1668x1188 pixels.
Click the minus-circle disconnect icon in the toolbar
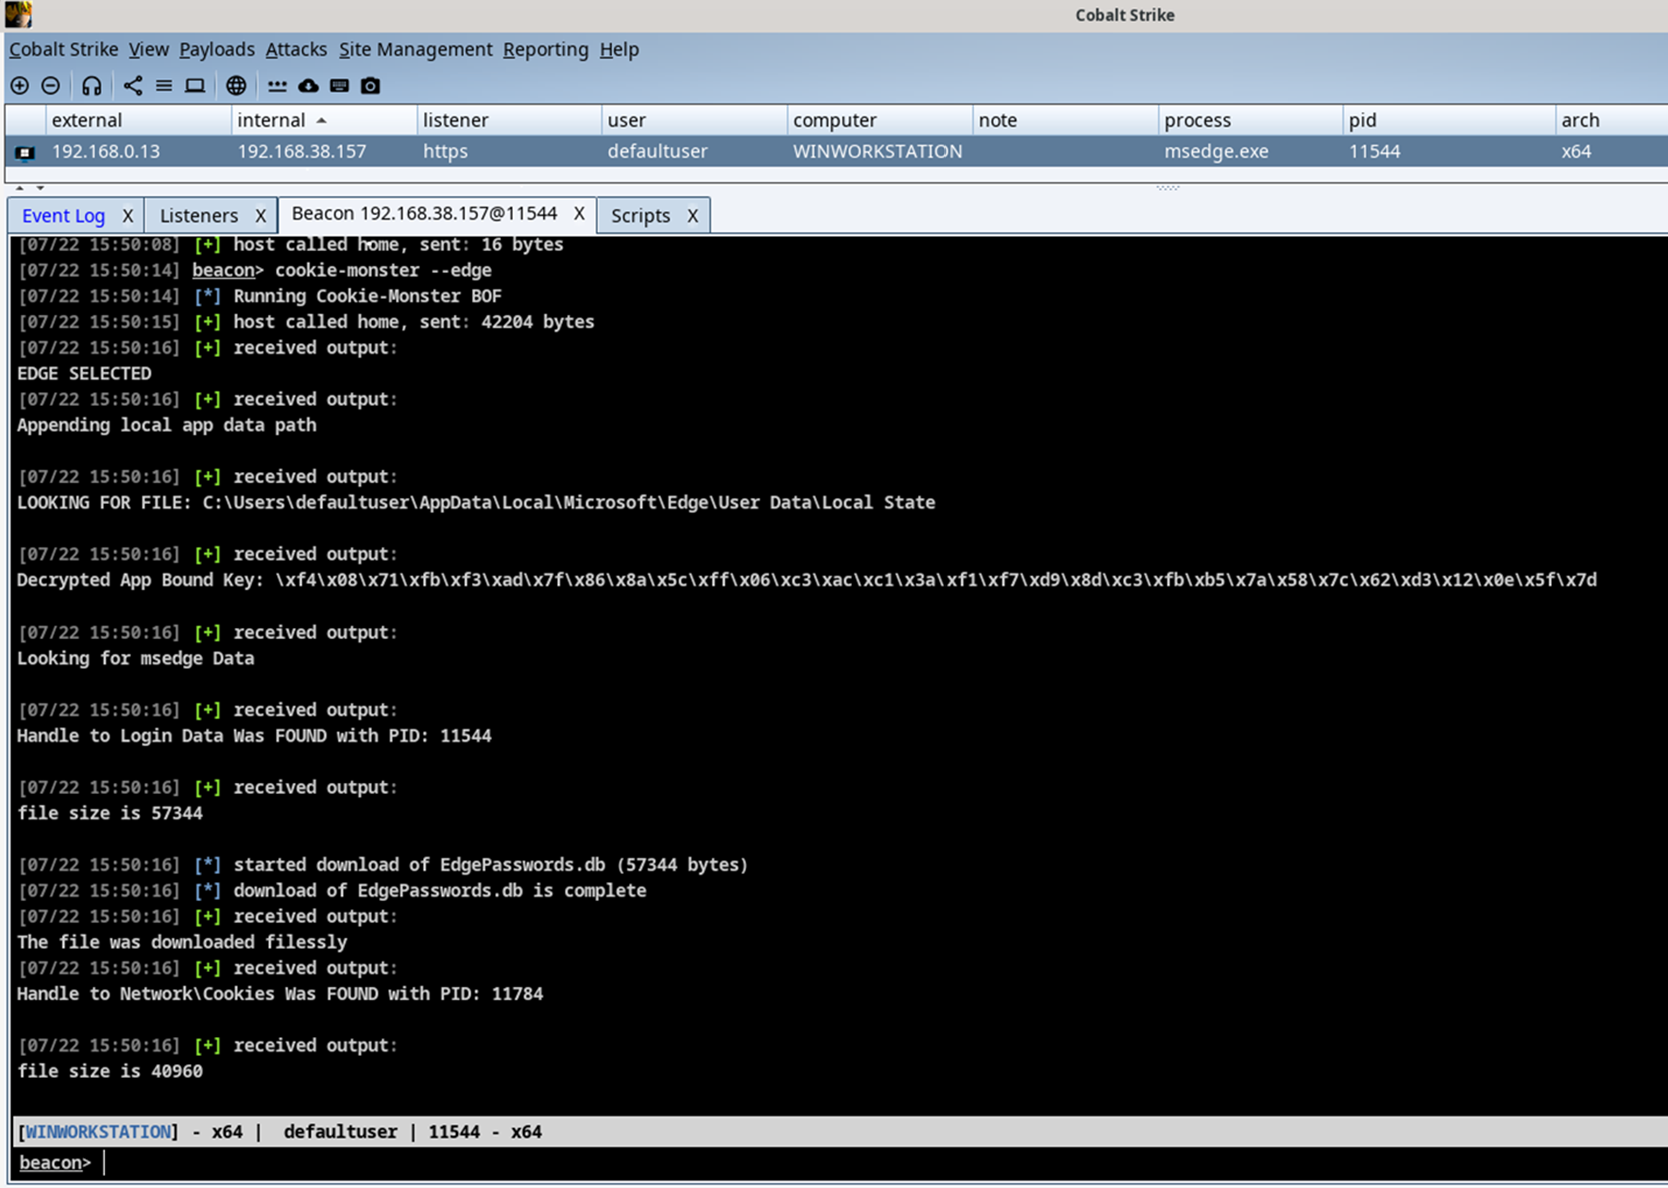pos(51,86)
